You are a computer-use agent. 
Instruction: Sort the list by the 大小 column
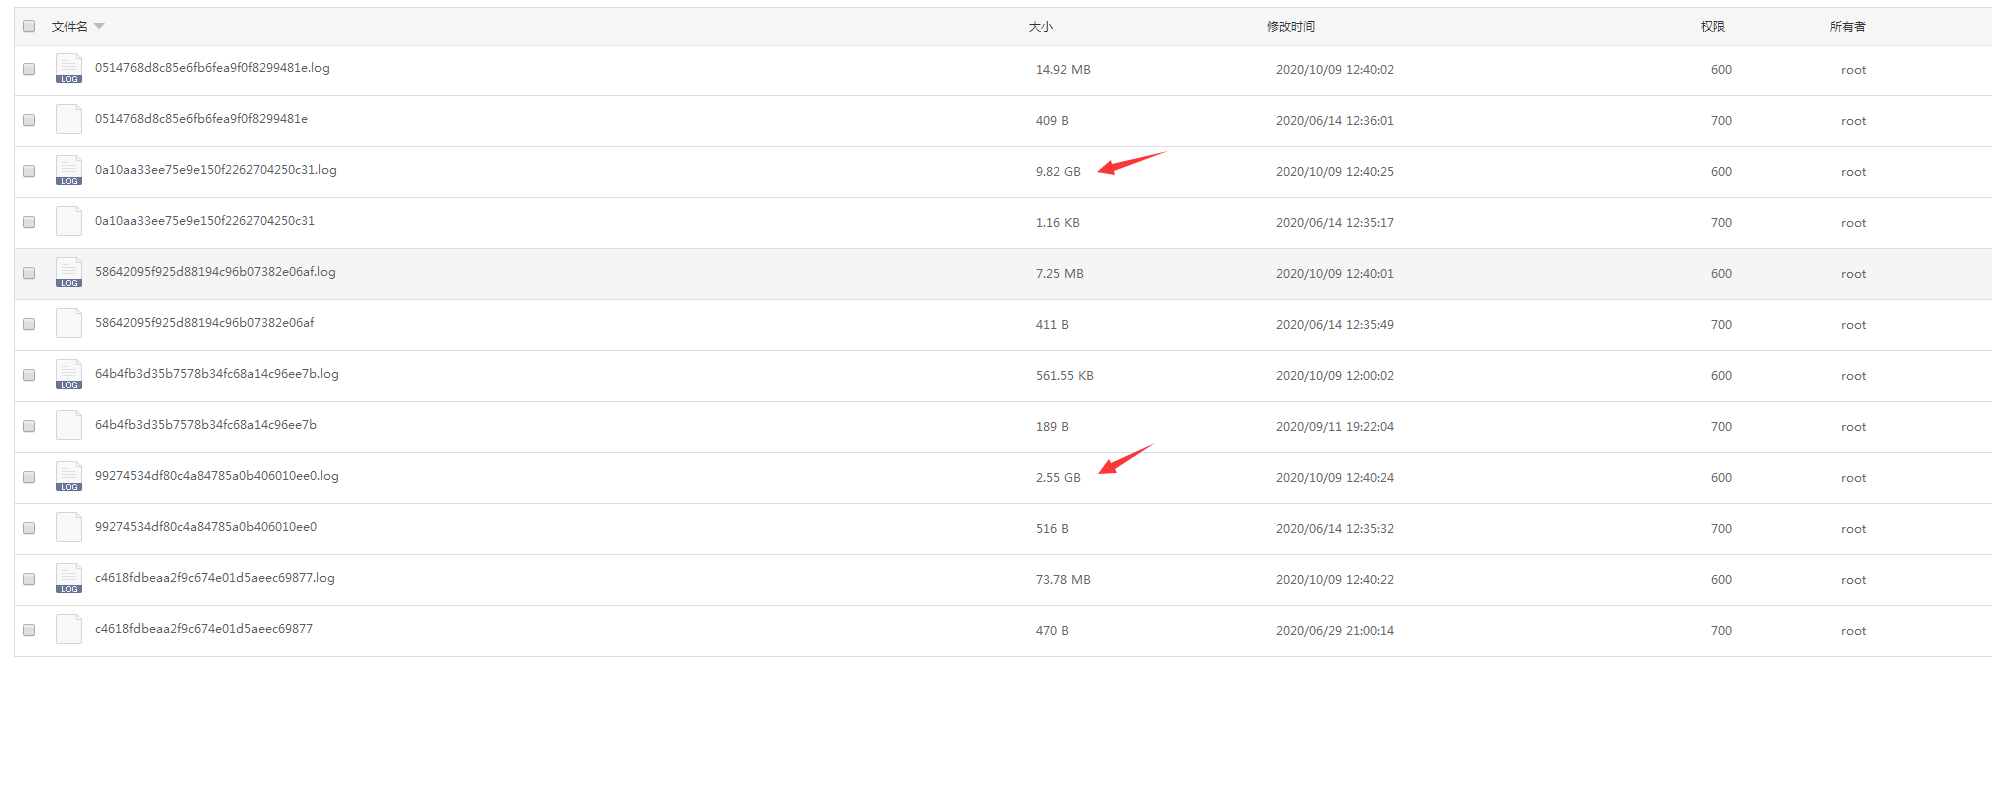tap(1040, 27)
